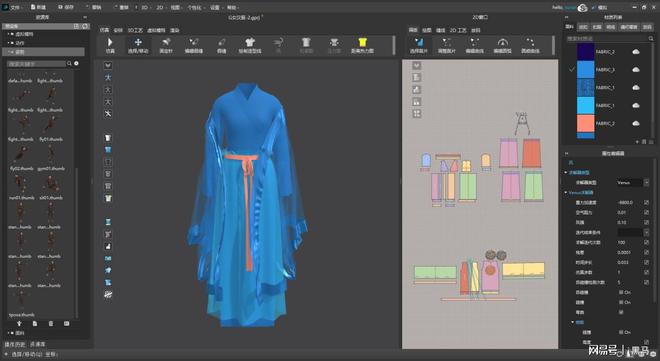Click the Redo button in top bar
This screenshot has width=660, height=361.
pyautogui.click(x=122, y=8)
